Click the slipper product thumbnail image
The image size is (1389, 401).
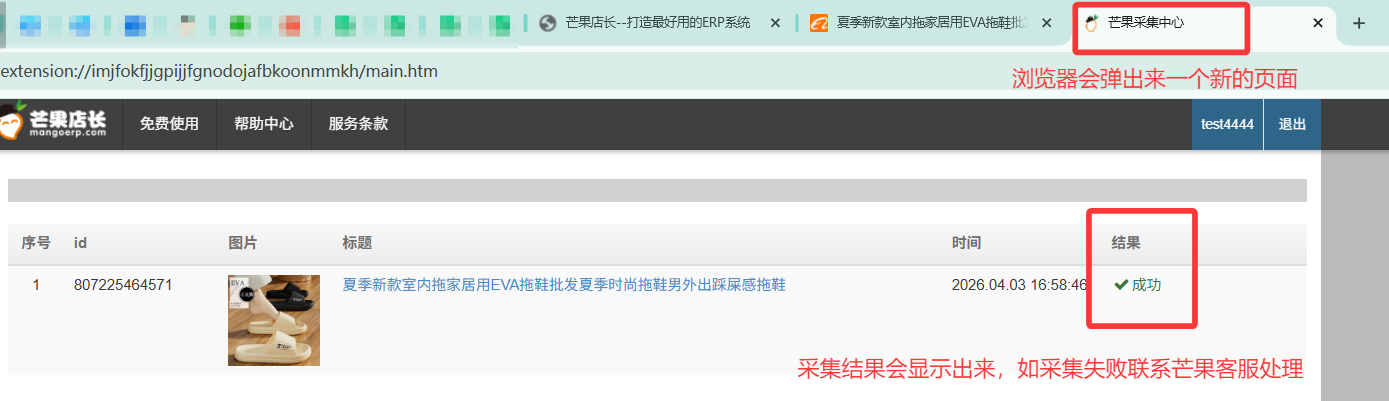[274, 320]
